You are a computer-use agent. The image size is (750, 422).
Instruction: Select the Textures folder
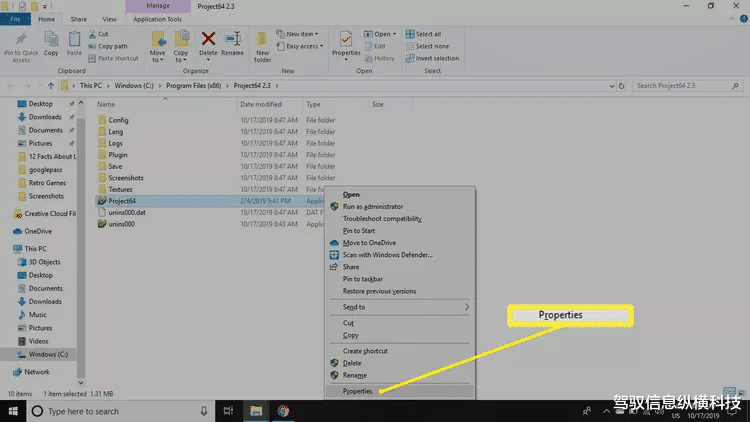120,189
